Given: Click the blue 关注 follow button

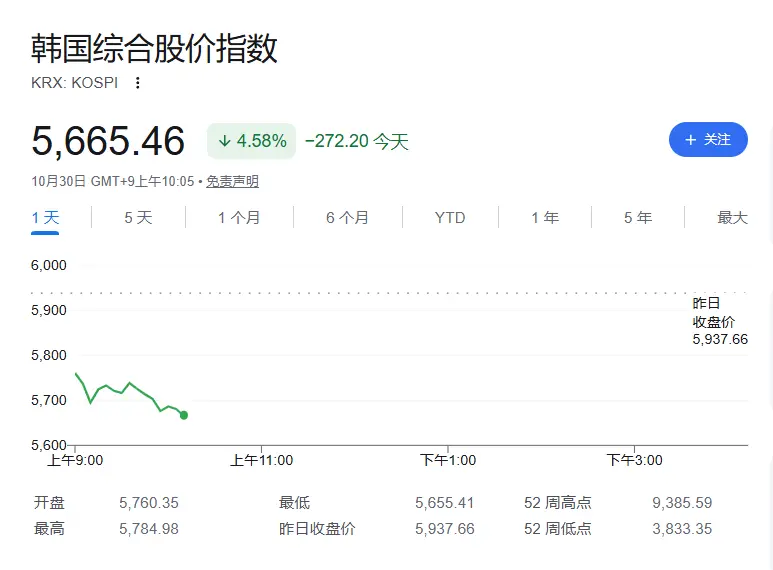Looking at the screenshot, I should coord(708,140).
